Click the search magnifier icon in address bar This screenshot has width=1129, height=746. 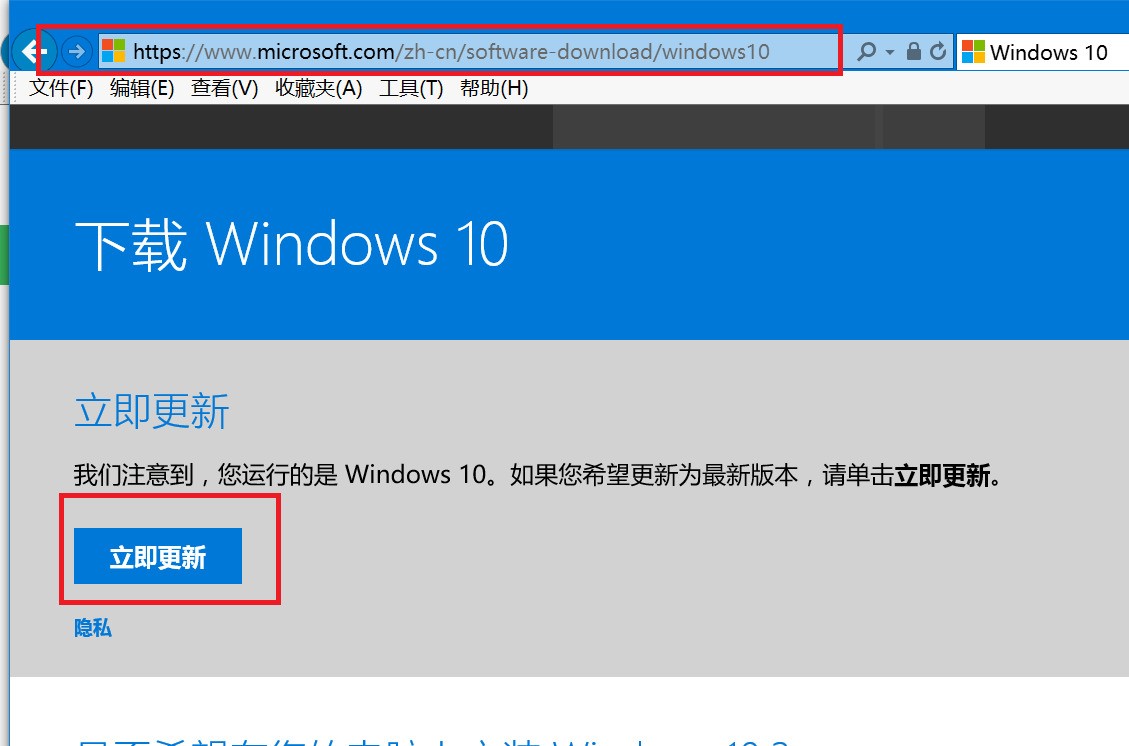(x=866, y=51)
